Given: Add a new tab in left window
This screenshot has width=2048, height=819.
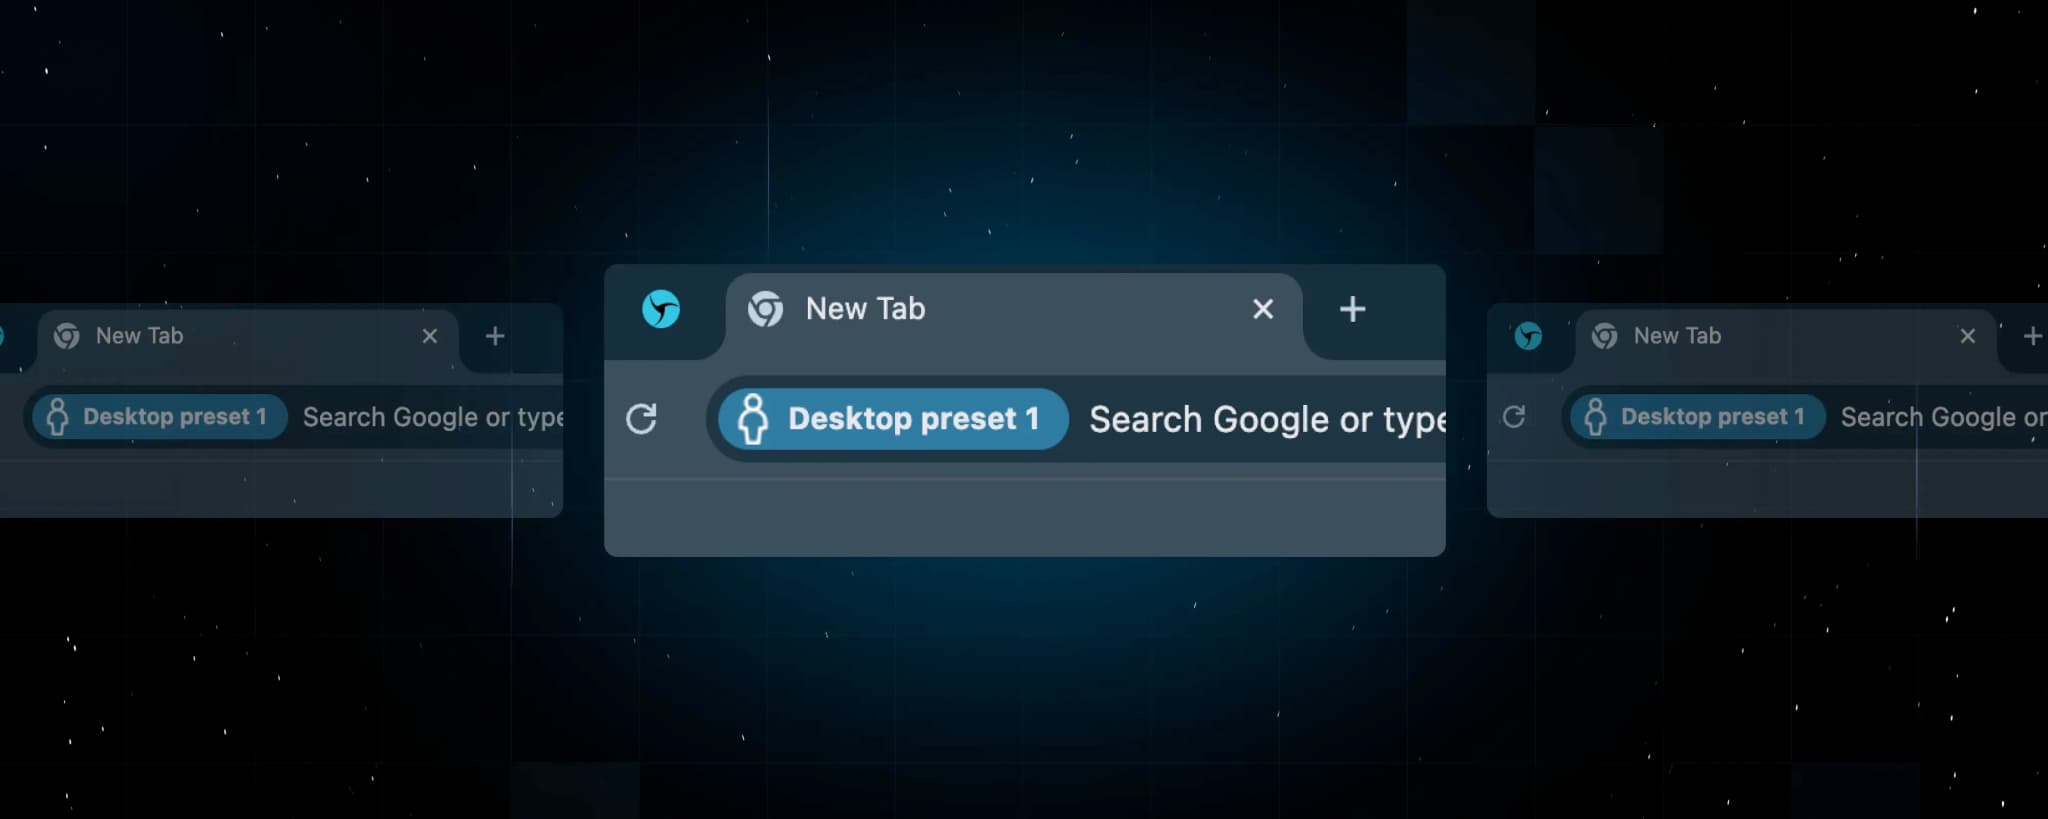Looking at the screenshot, I should (x=495, y=336).
